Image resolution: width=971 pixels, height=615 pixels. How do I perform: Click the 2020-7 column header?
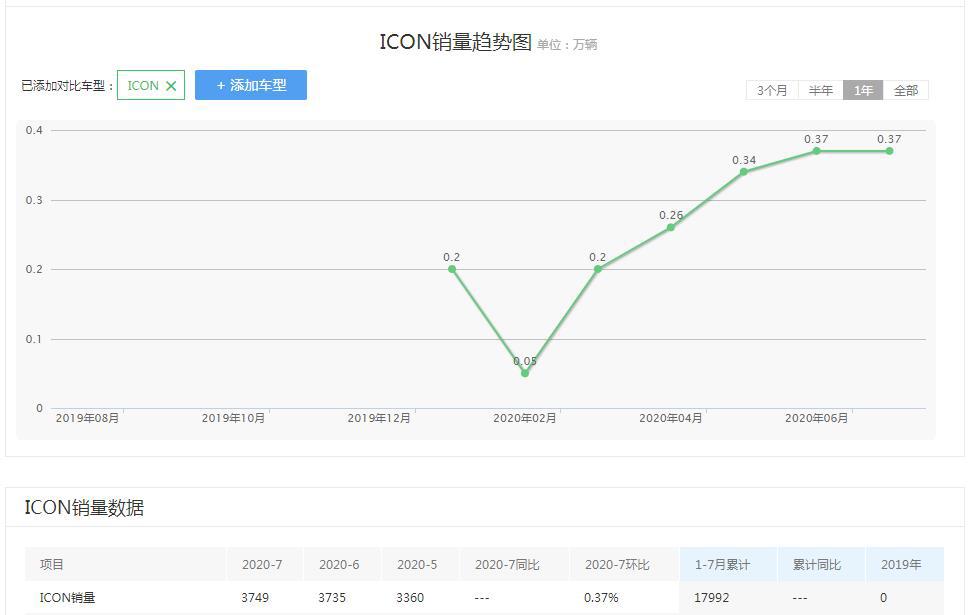click(262, 565)
